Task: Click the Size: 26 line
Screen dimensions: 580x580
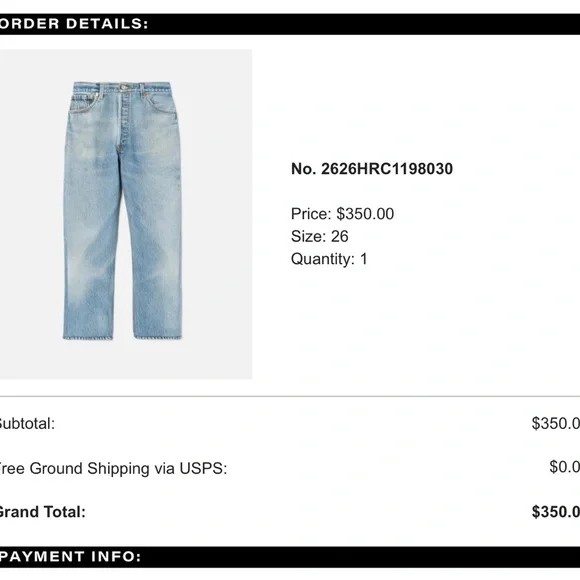Action: pyautogui.click(x=320, y=236)
